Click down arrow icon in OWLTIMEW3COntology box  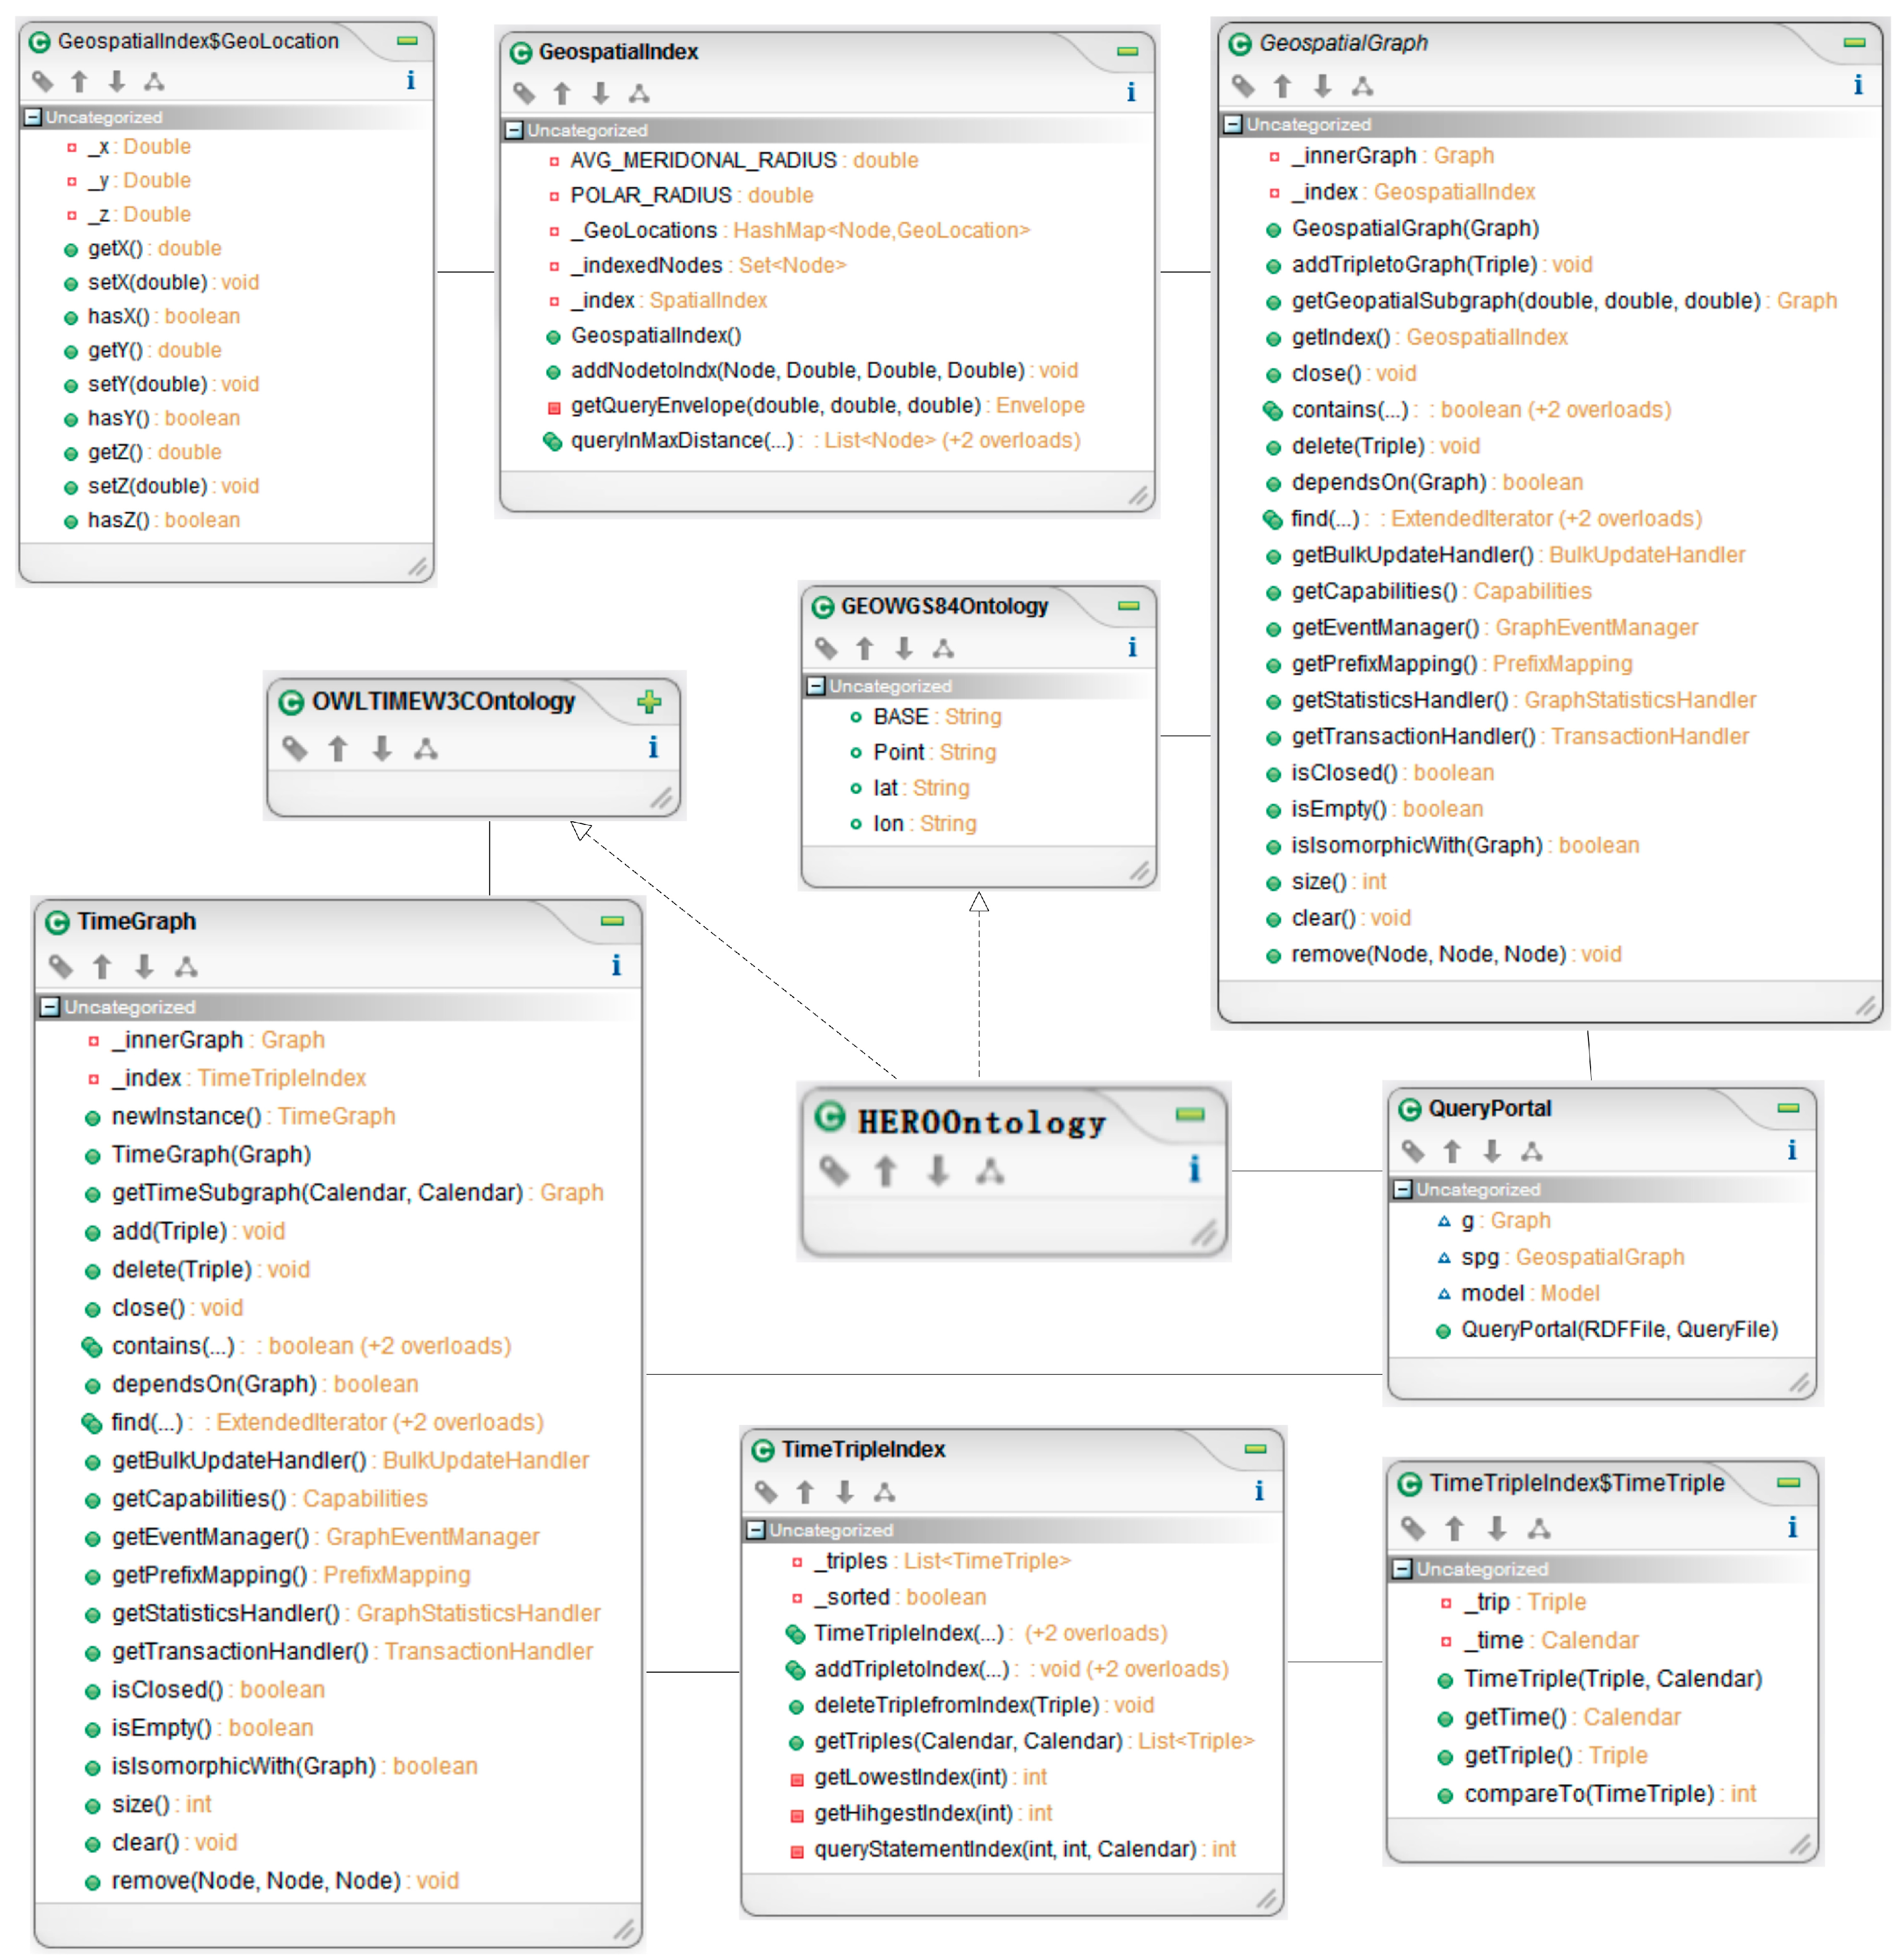(x=382, y=748)
